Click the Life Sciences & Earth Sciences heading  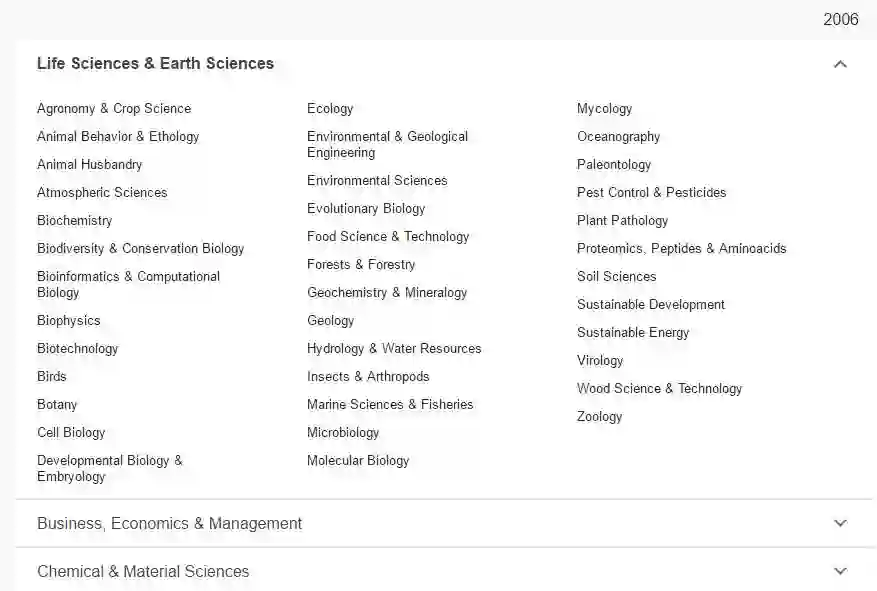point(155,64)
